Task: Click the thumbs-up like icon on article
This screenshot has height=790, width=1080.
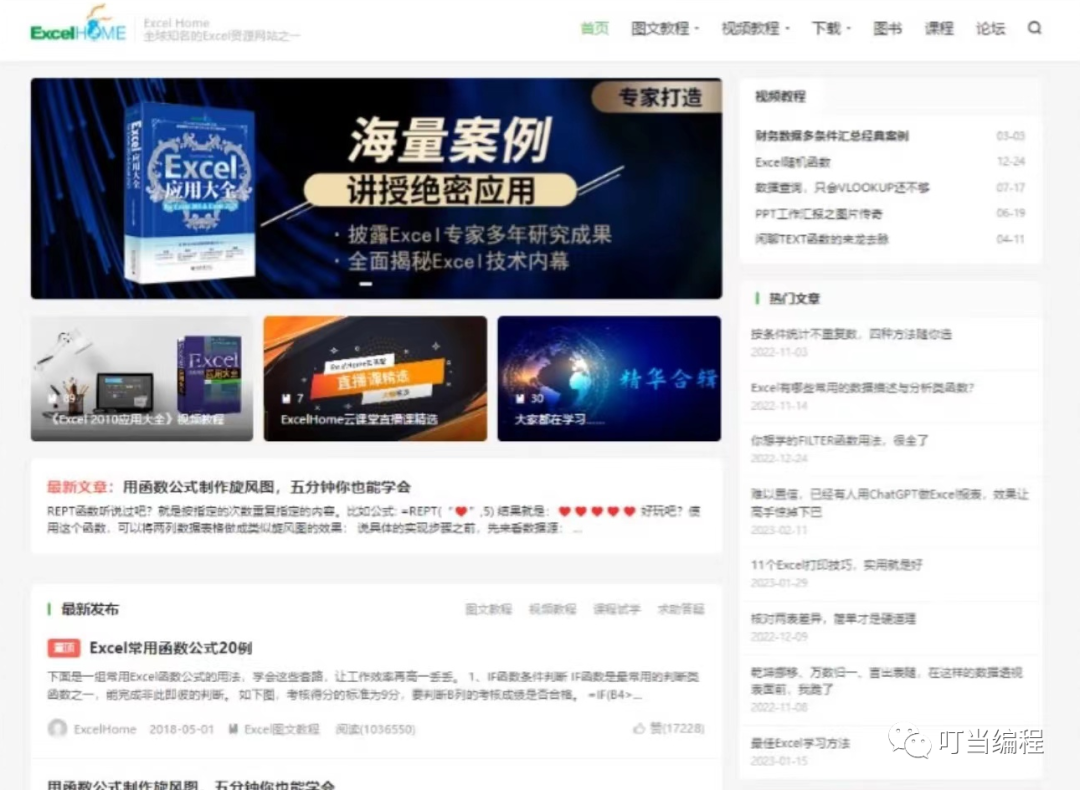Action: pyautogui.click(x=639, y=729)
